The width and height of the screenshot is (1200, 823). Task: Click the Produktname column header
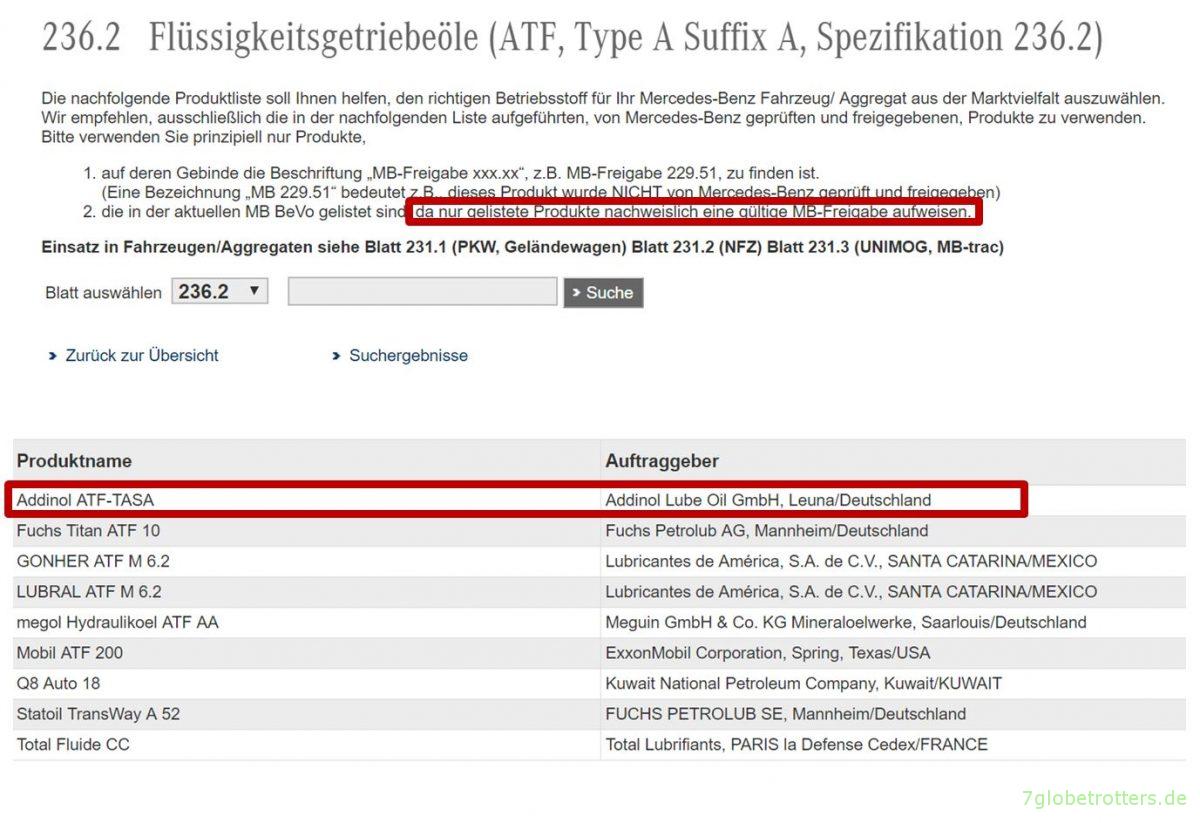click(74, 461)
